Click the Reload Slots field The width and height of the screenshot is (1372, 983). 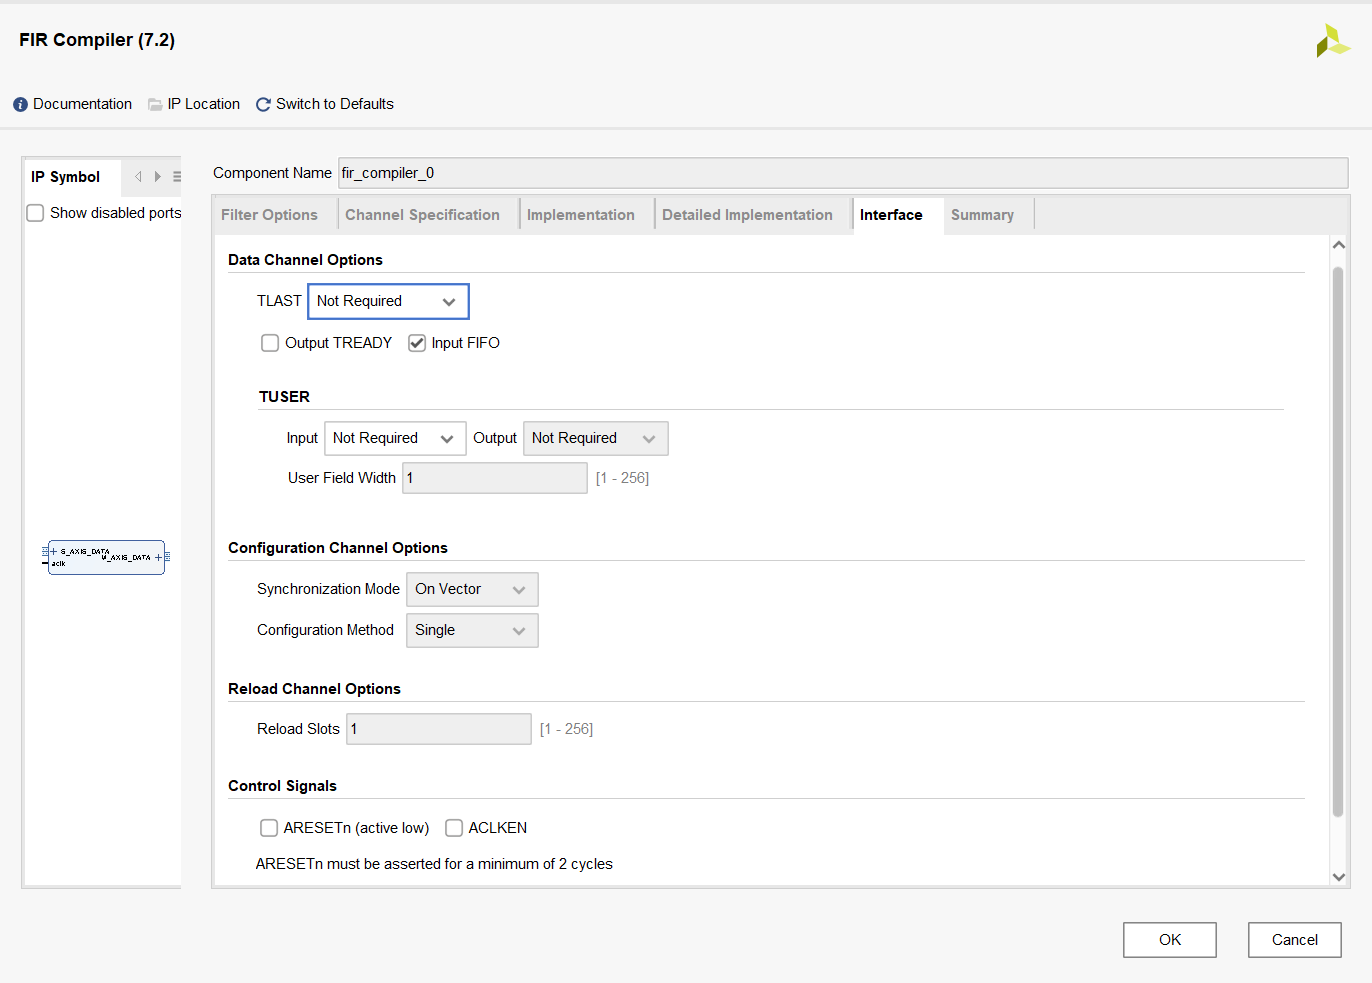coord(439,729)
